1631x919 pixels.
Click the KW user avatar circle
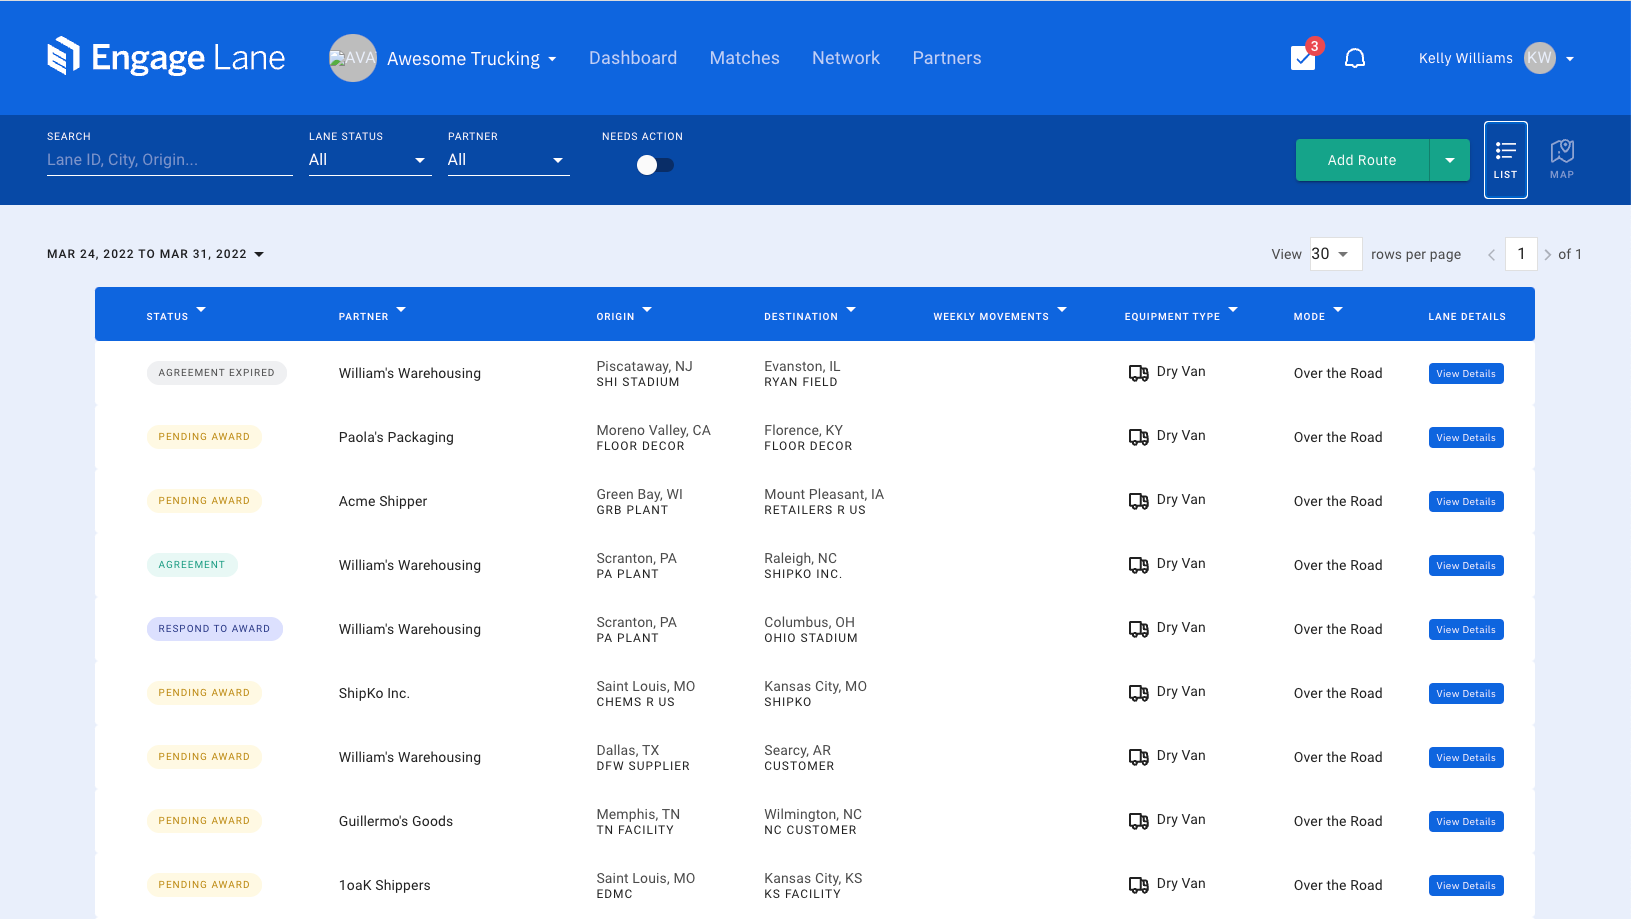pyautogui.click(x=1537, y=58)
